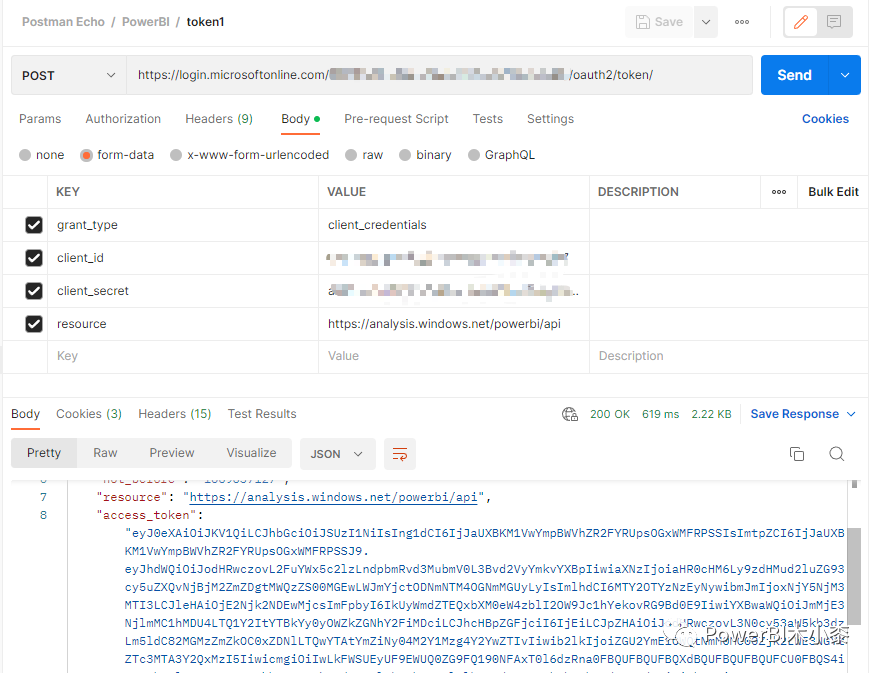Image resolution: width=878 pixels, height=673 pixels.
Task: Open the POST method dropdown
Action: (68, 75)
